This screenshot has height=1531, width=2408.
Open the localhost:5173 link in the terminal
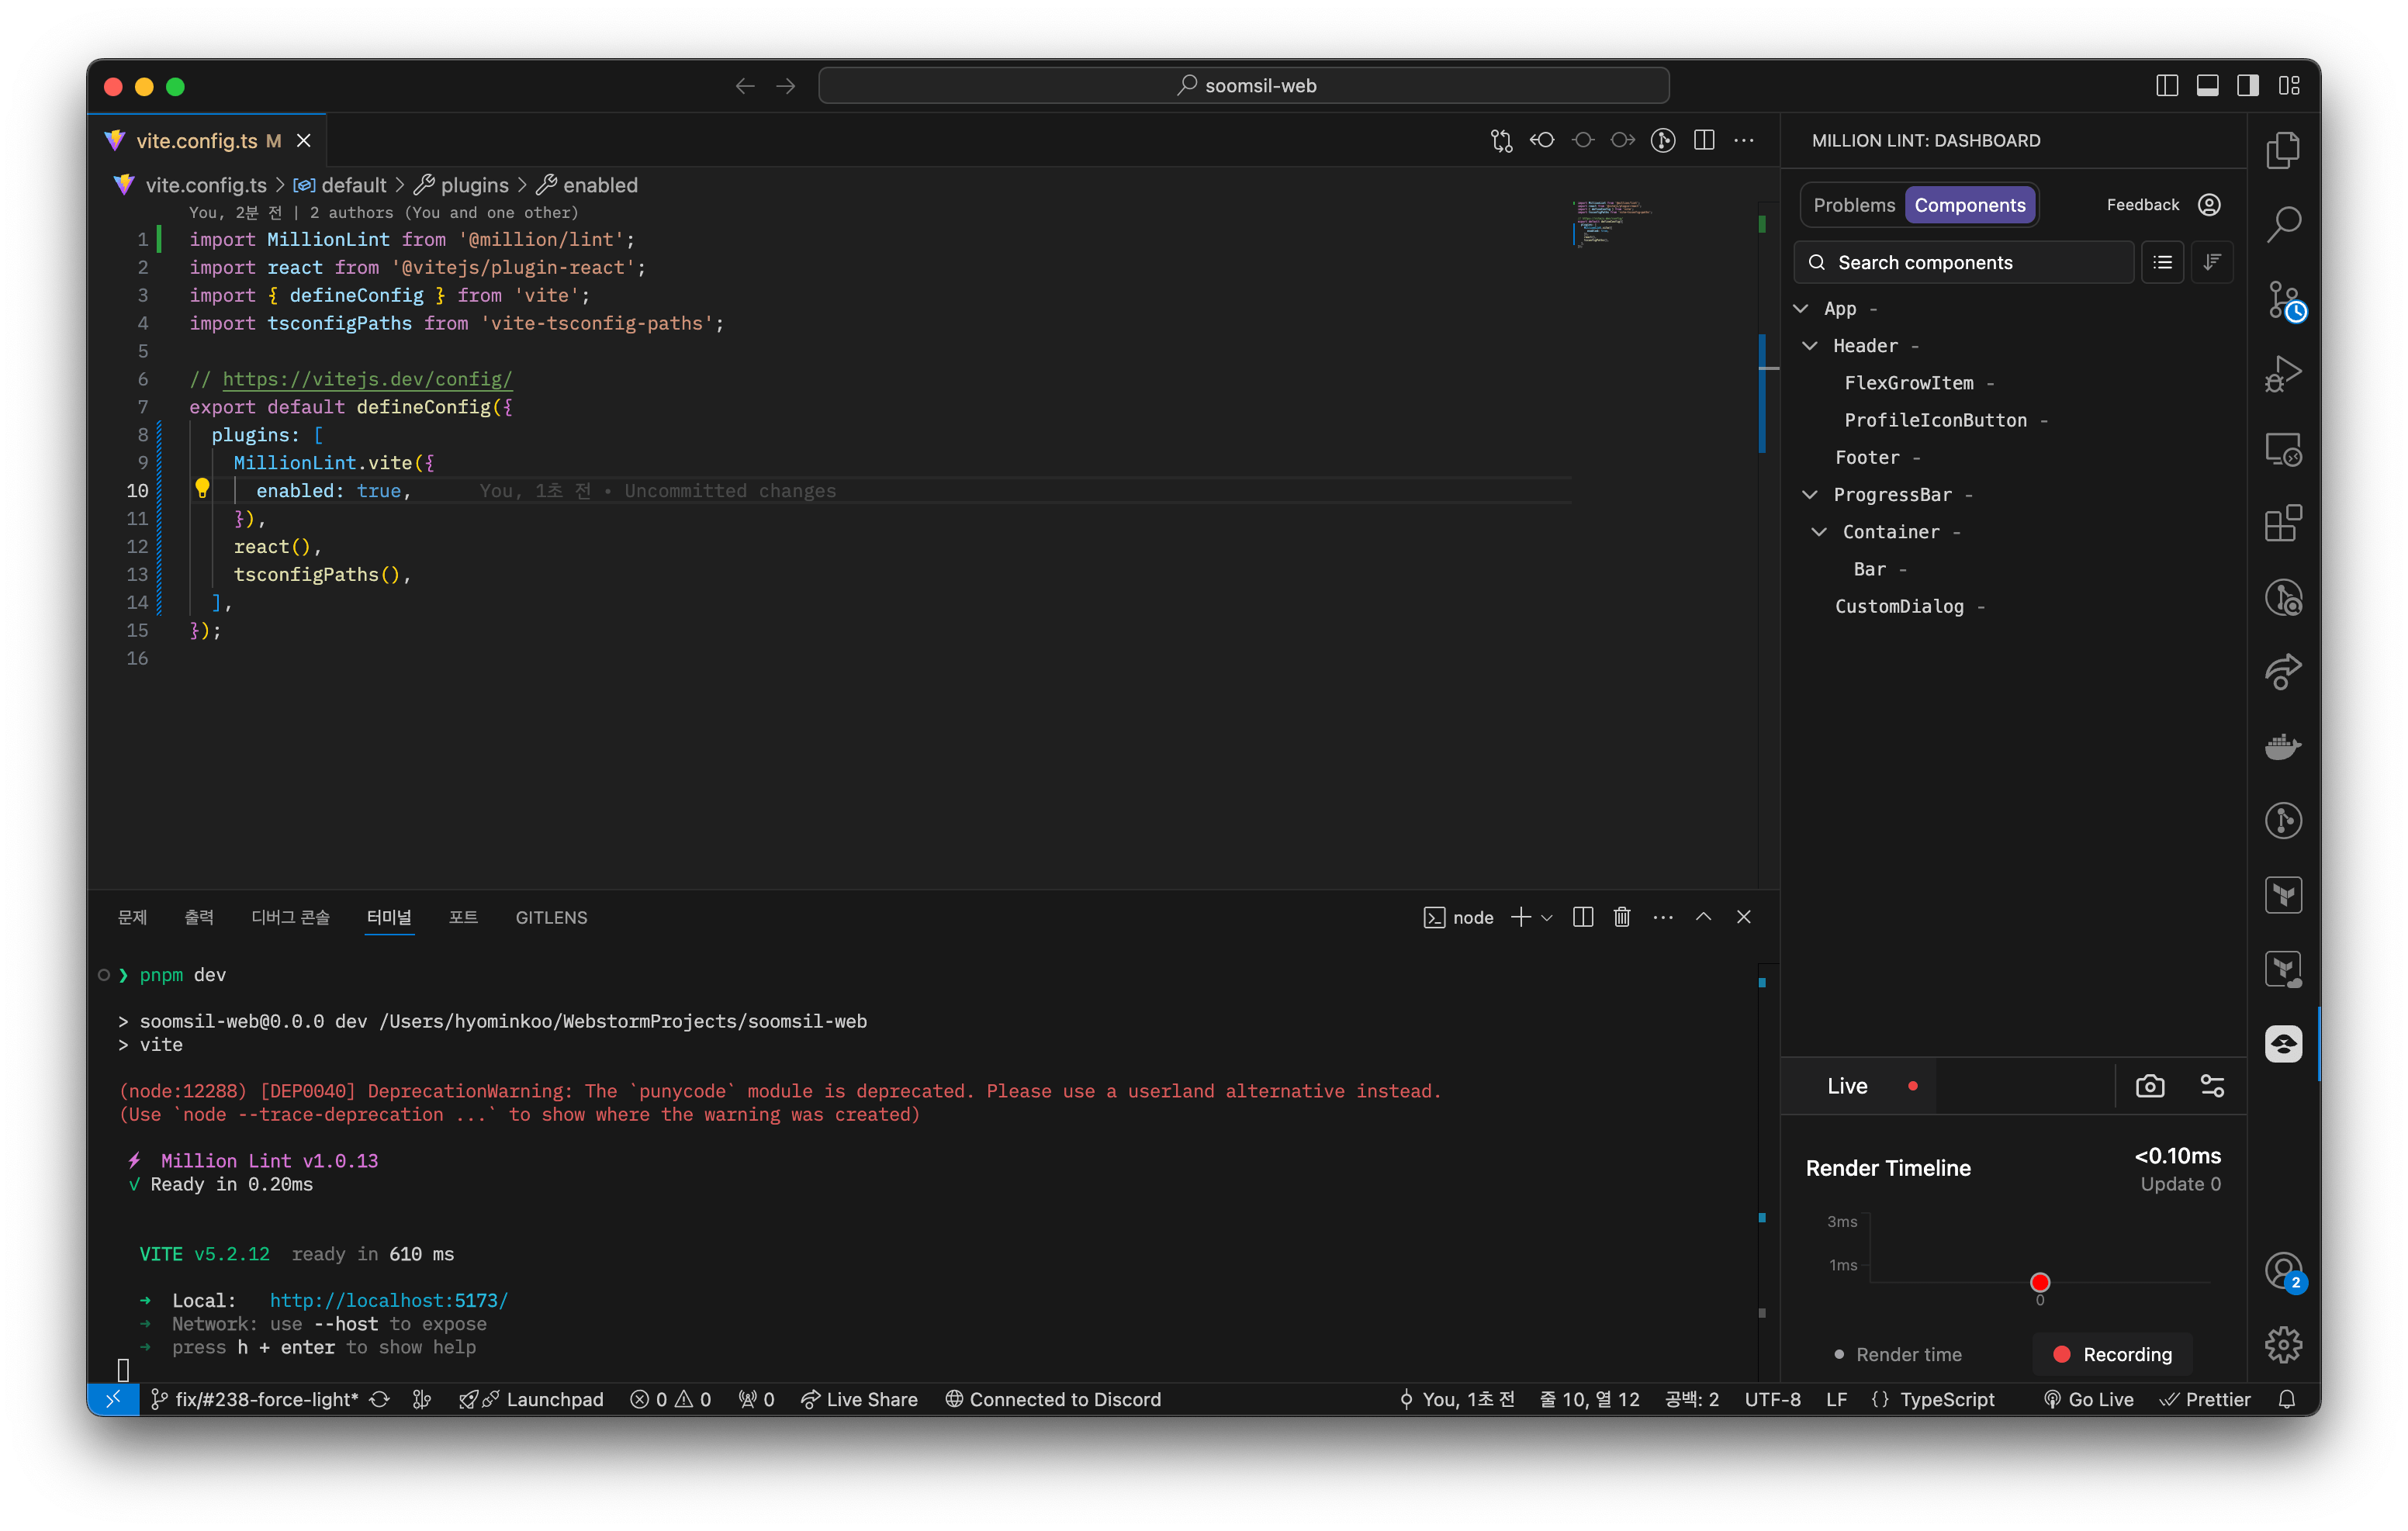tap(388, 1300)
